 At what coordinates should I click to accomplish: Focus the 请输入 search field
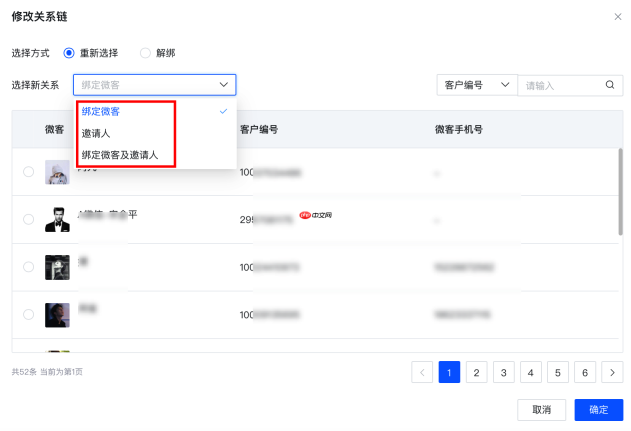tap(561, 85)
